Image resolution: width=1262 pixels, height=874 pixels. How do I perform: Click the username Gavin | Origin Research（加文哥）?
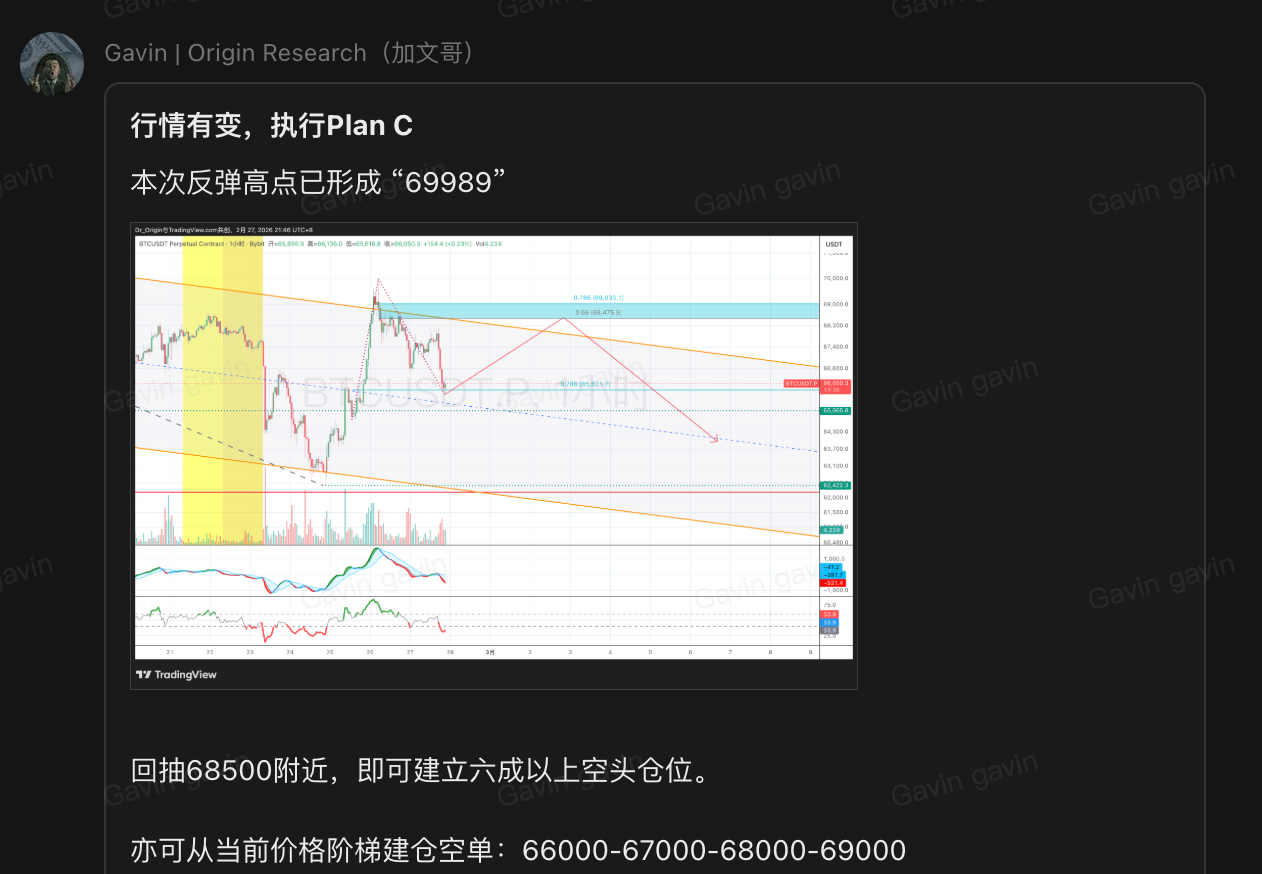pyautogui.click(x=290, y=53)
